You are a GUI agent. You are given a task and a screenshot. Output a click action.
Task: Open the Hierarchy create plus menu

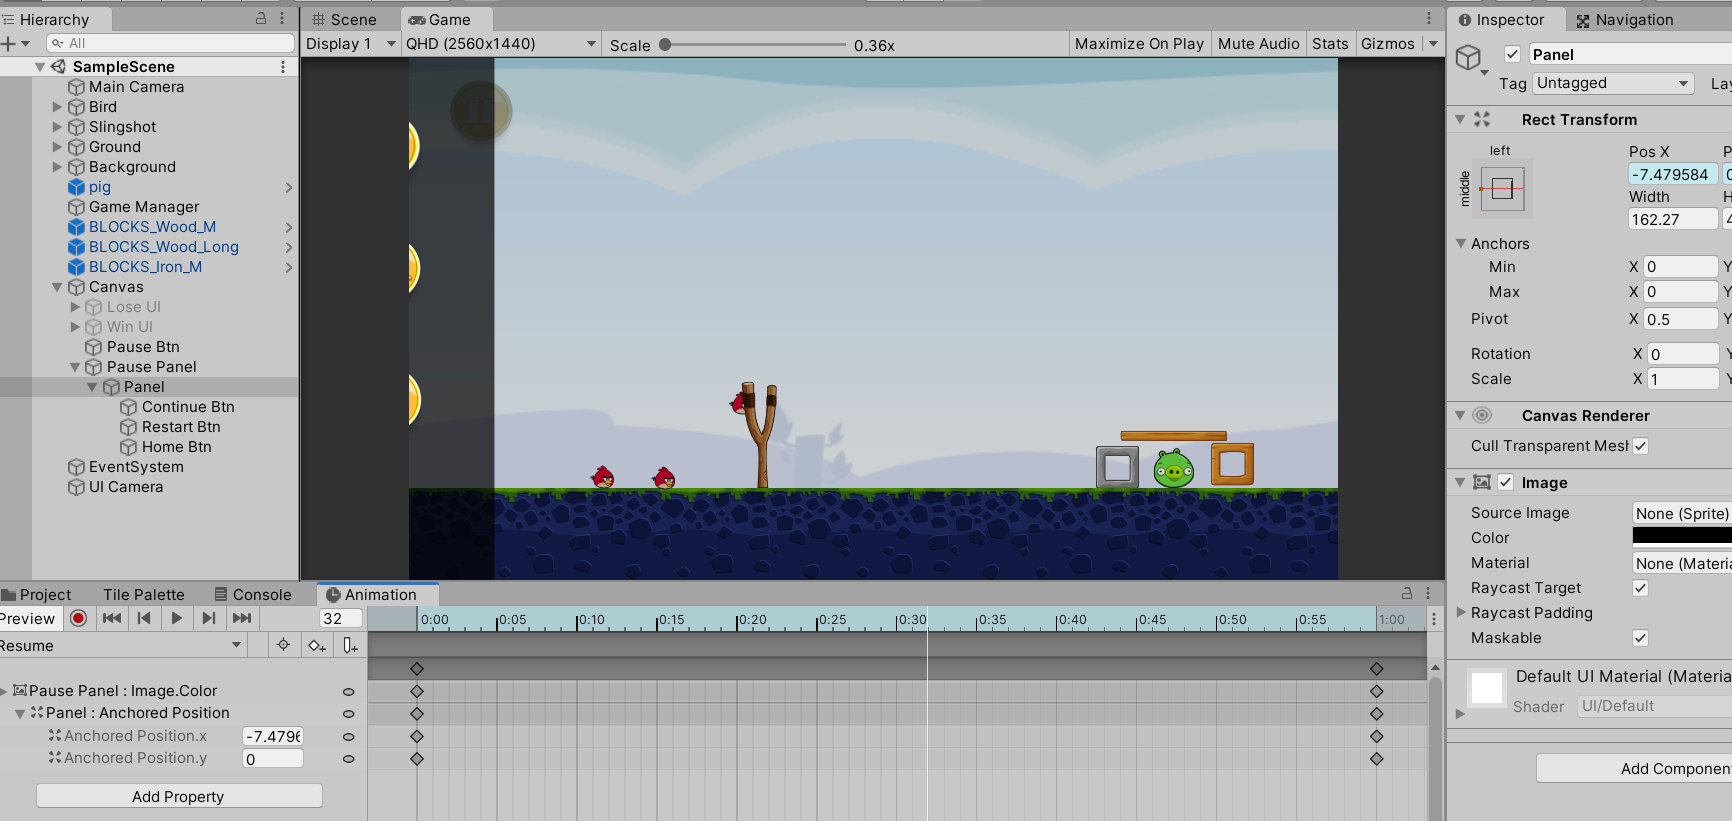tap(15, 43)
